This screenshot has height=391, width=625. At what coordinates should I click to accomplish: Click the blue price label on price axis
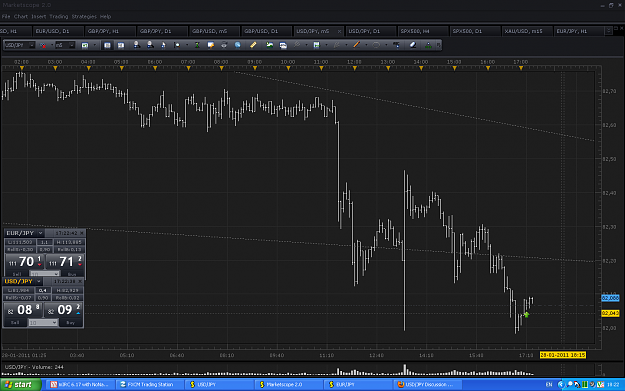pyautogui.click(x=610, y=298)
